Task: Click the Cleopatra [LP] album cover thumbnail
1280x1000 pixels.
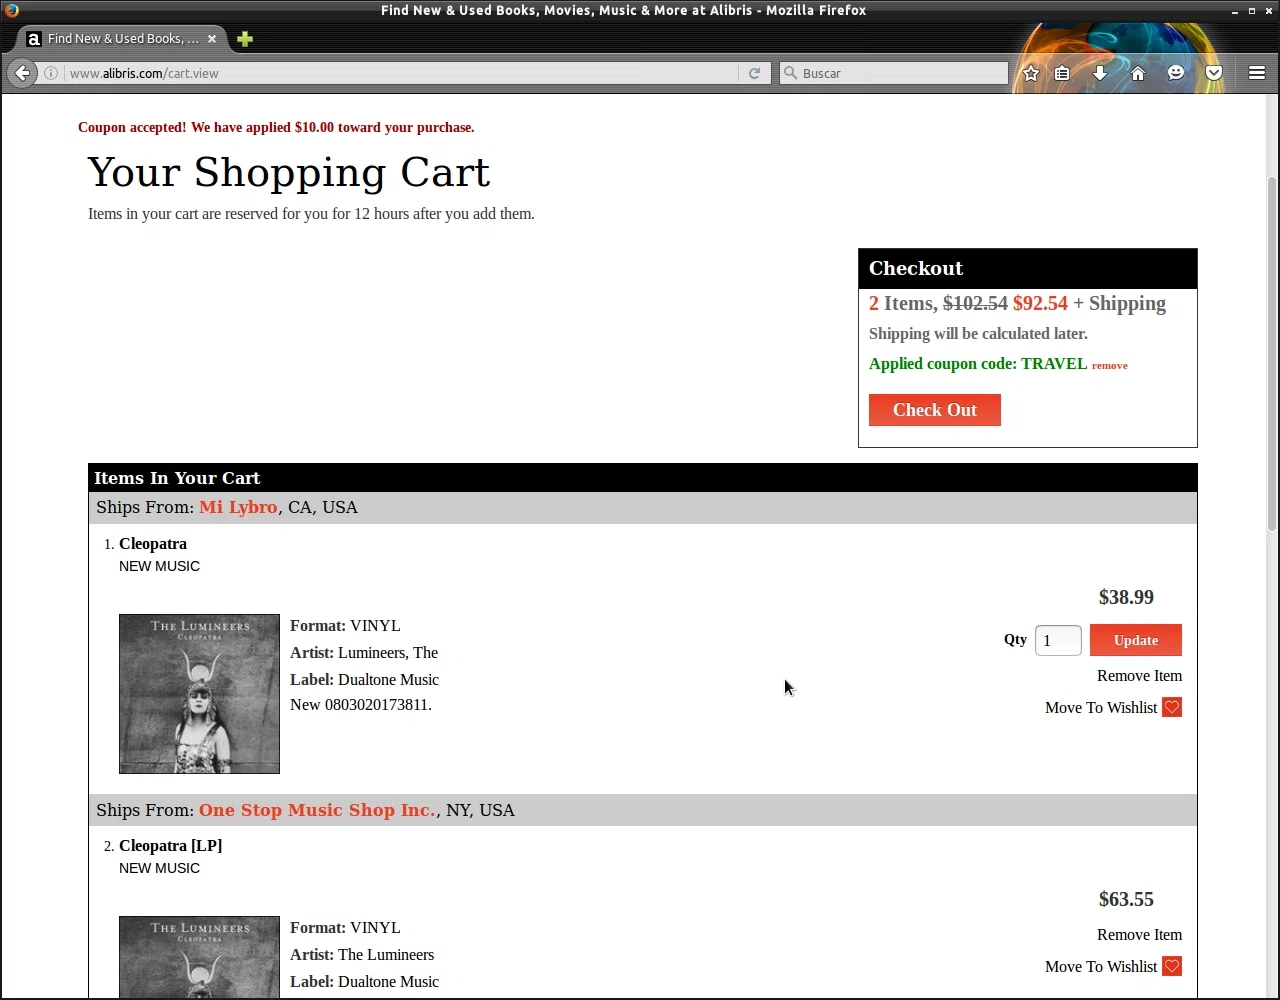Action: coord(199,957)
